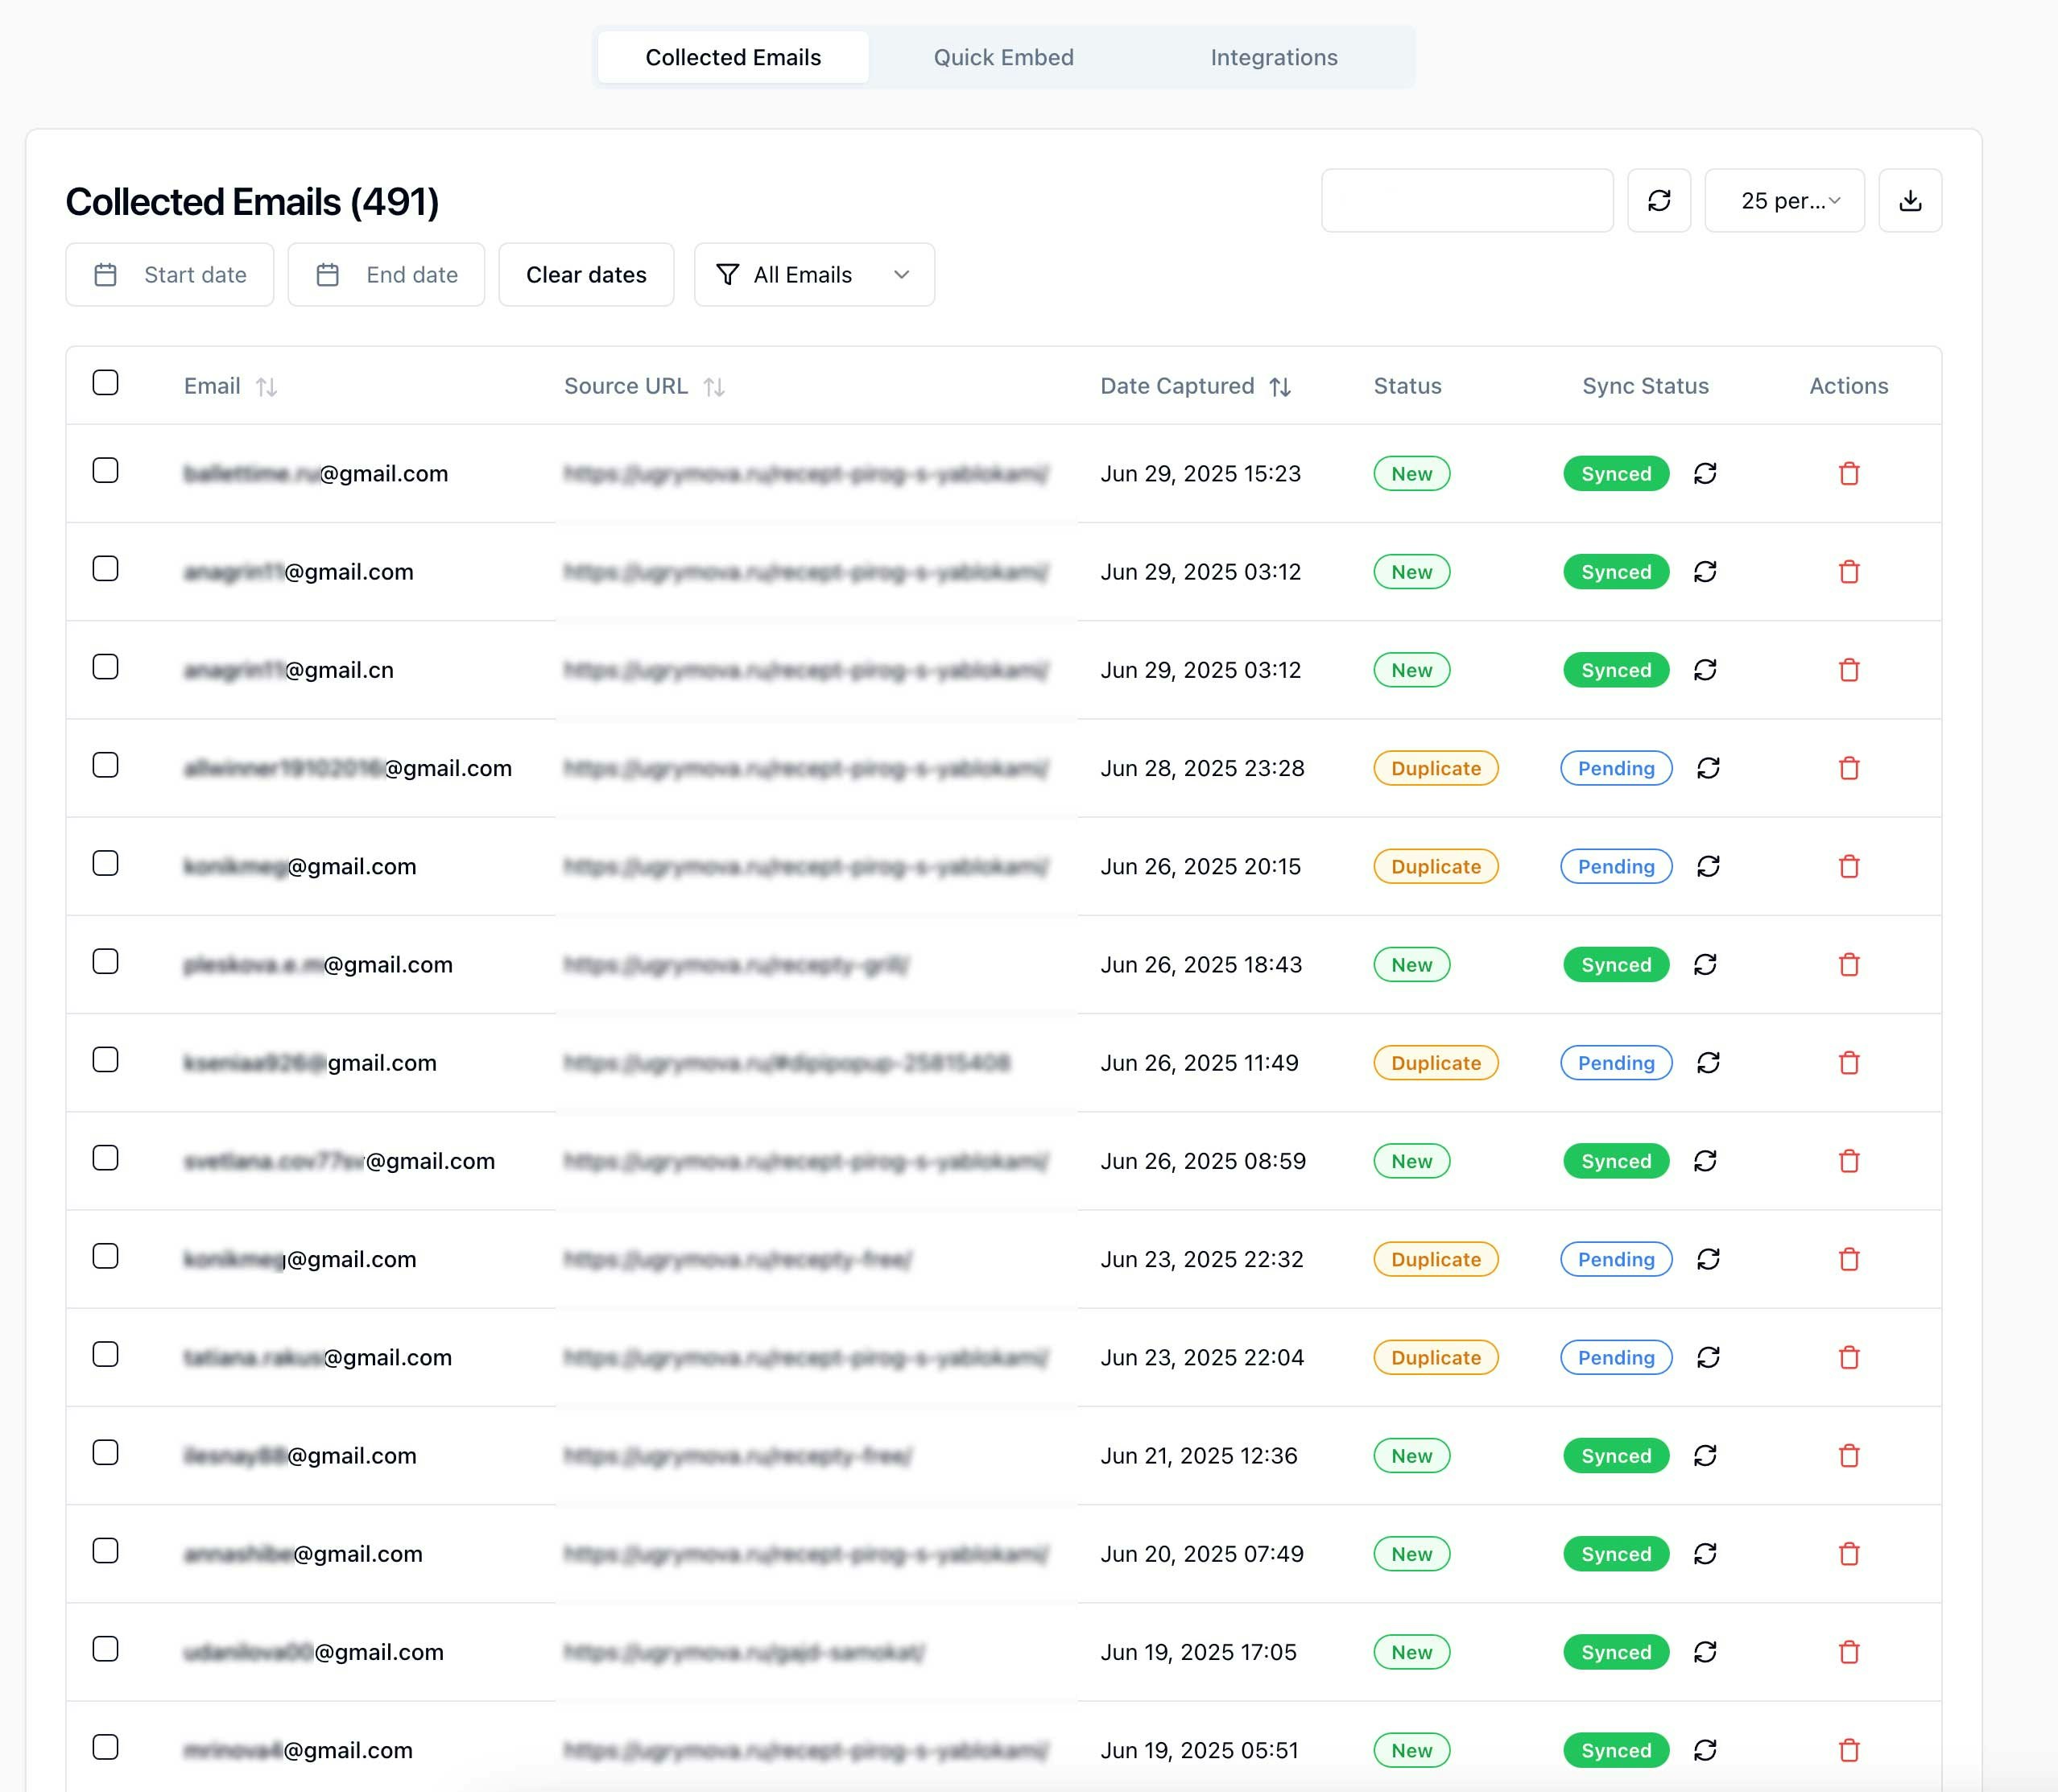Delete the Jun 28, 2025 23:28 email
The height and width of the screenshot is (1792, 2058).
pos(1849,768)
